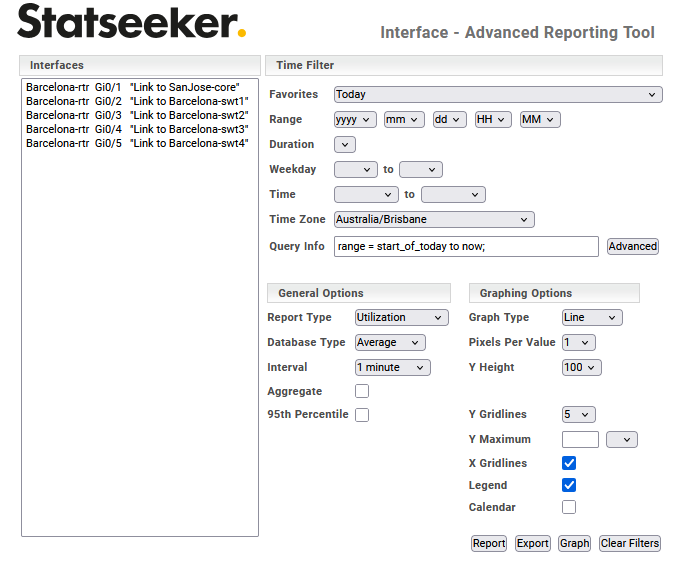Uncheck the X Gridlines checkbox
The width and height of the screenshot is (684, 566).
(x=569, y=463)
